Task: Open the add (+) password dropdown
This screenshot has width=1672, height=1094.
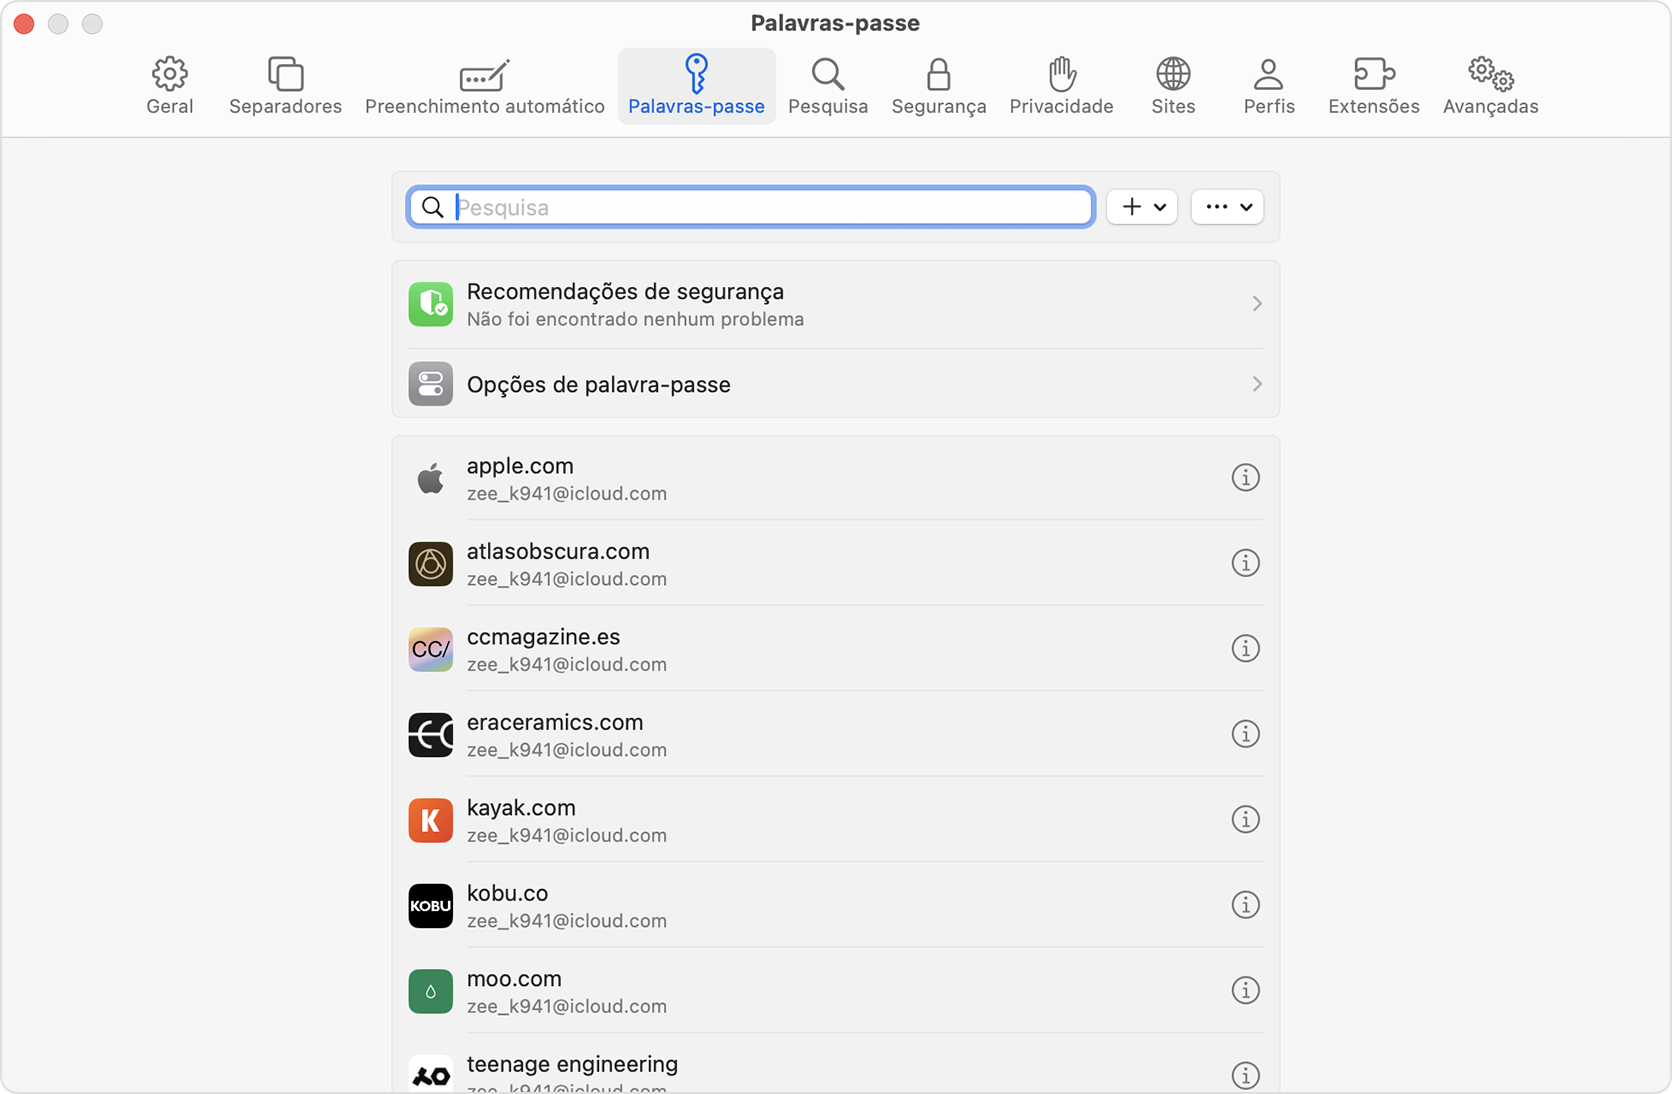Action: coord(1142,207)
